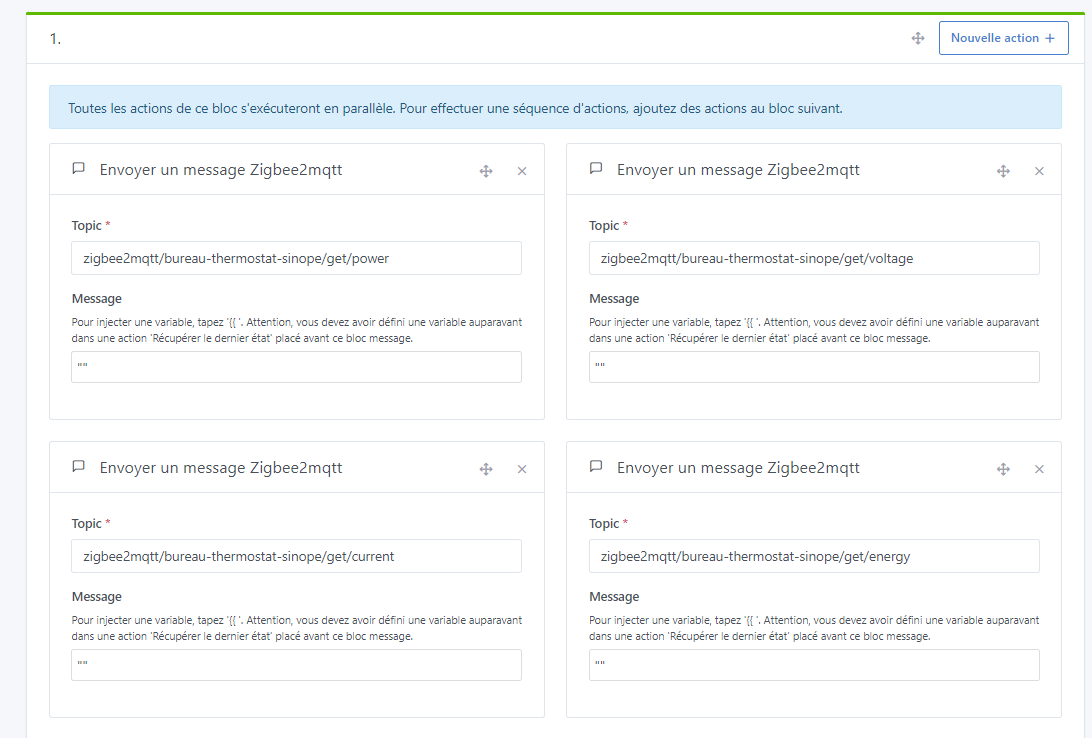
Task: Grab the move handle for block 1
Action: click(x=918, y=38)
